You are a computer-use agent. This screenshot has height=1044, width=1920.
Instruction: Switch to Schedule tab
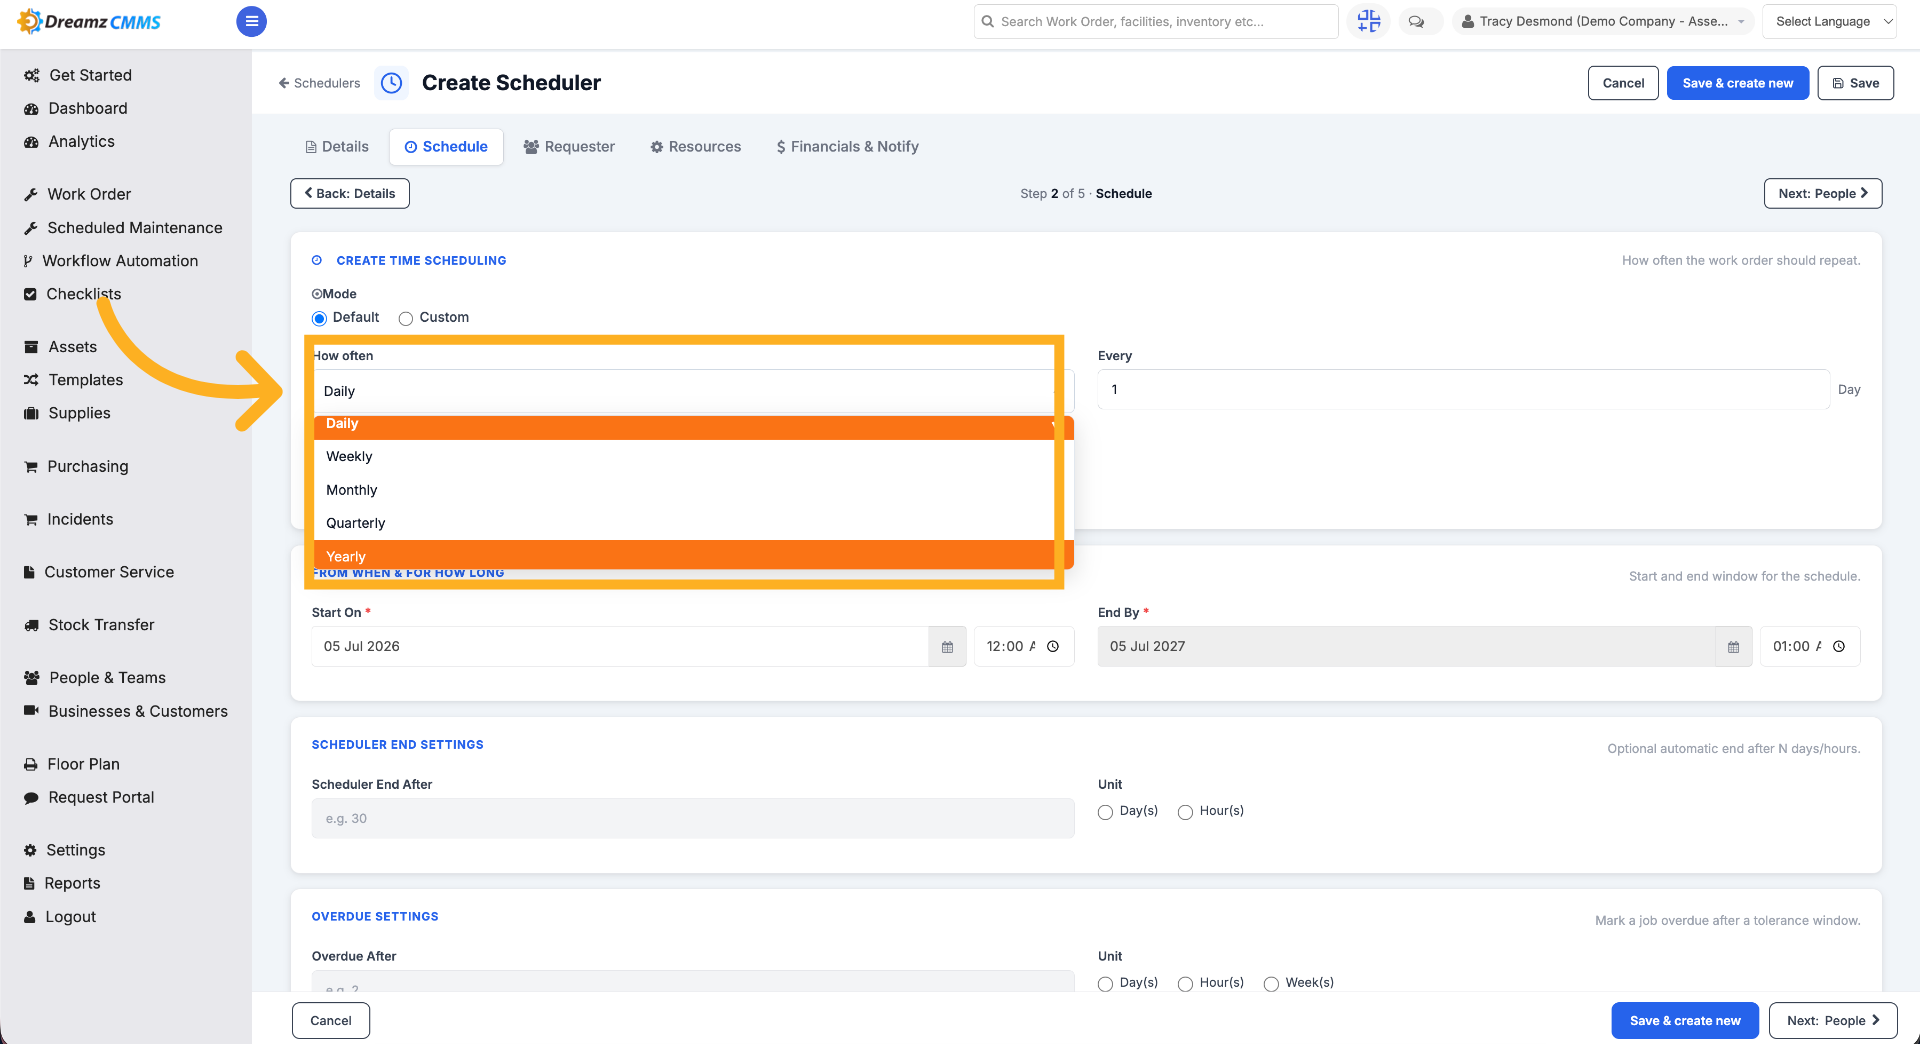[x=446, y=147]
